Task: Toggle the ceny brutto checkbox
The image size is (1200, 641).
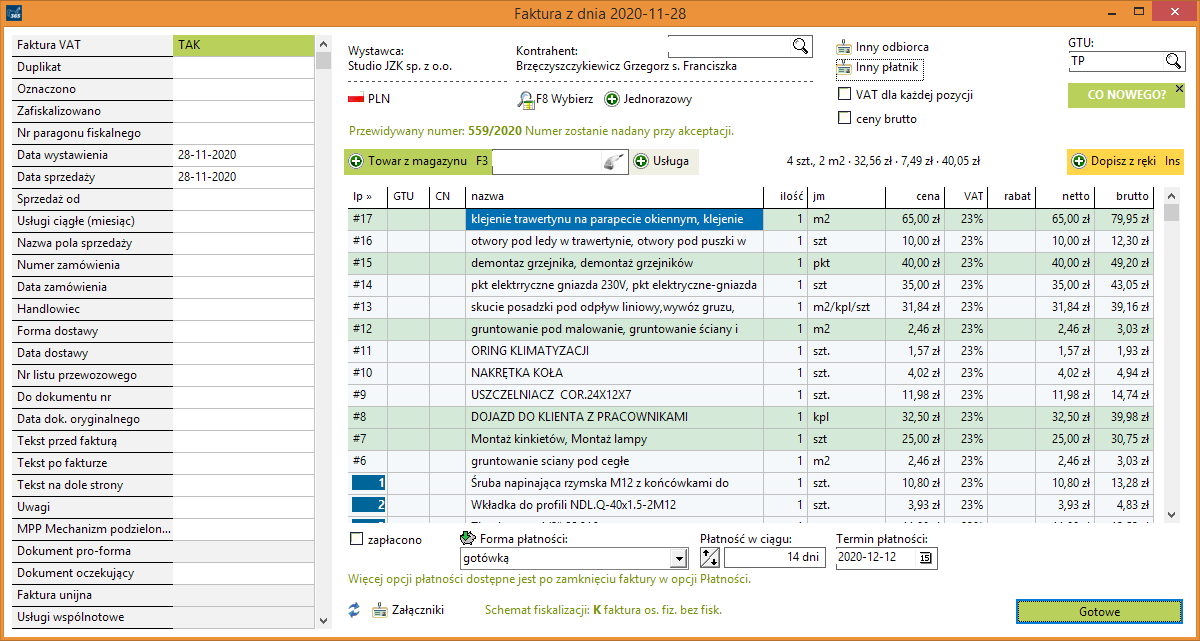Action: (x=844, y=119)
